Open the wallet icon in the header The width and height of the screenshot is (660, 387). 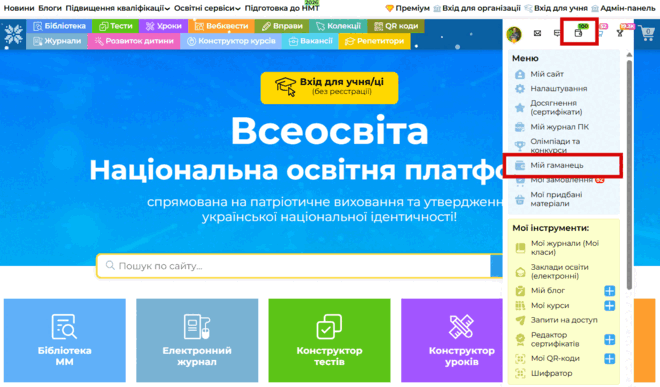tap(578, 33)
